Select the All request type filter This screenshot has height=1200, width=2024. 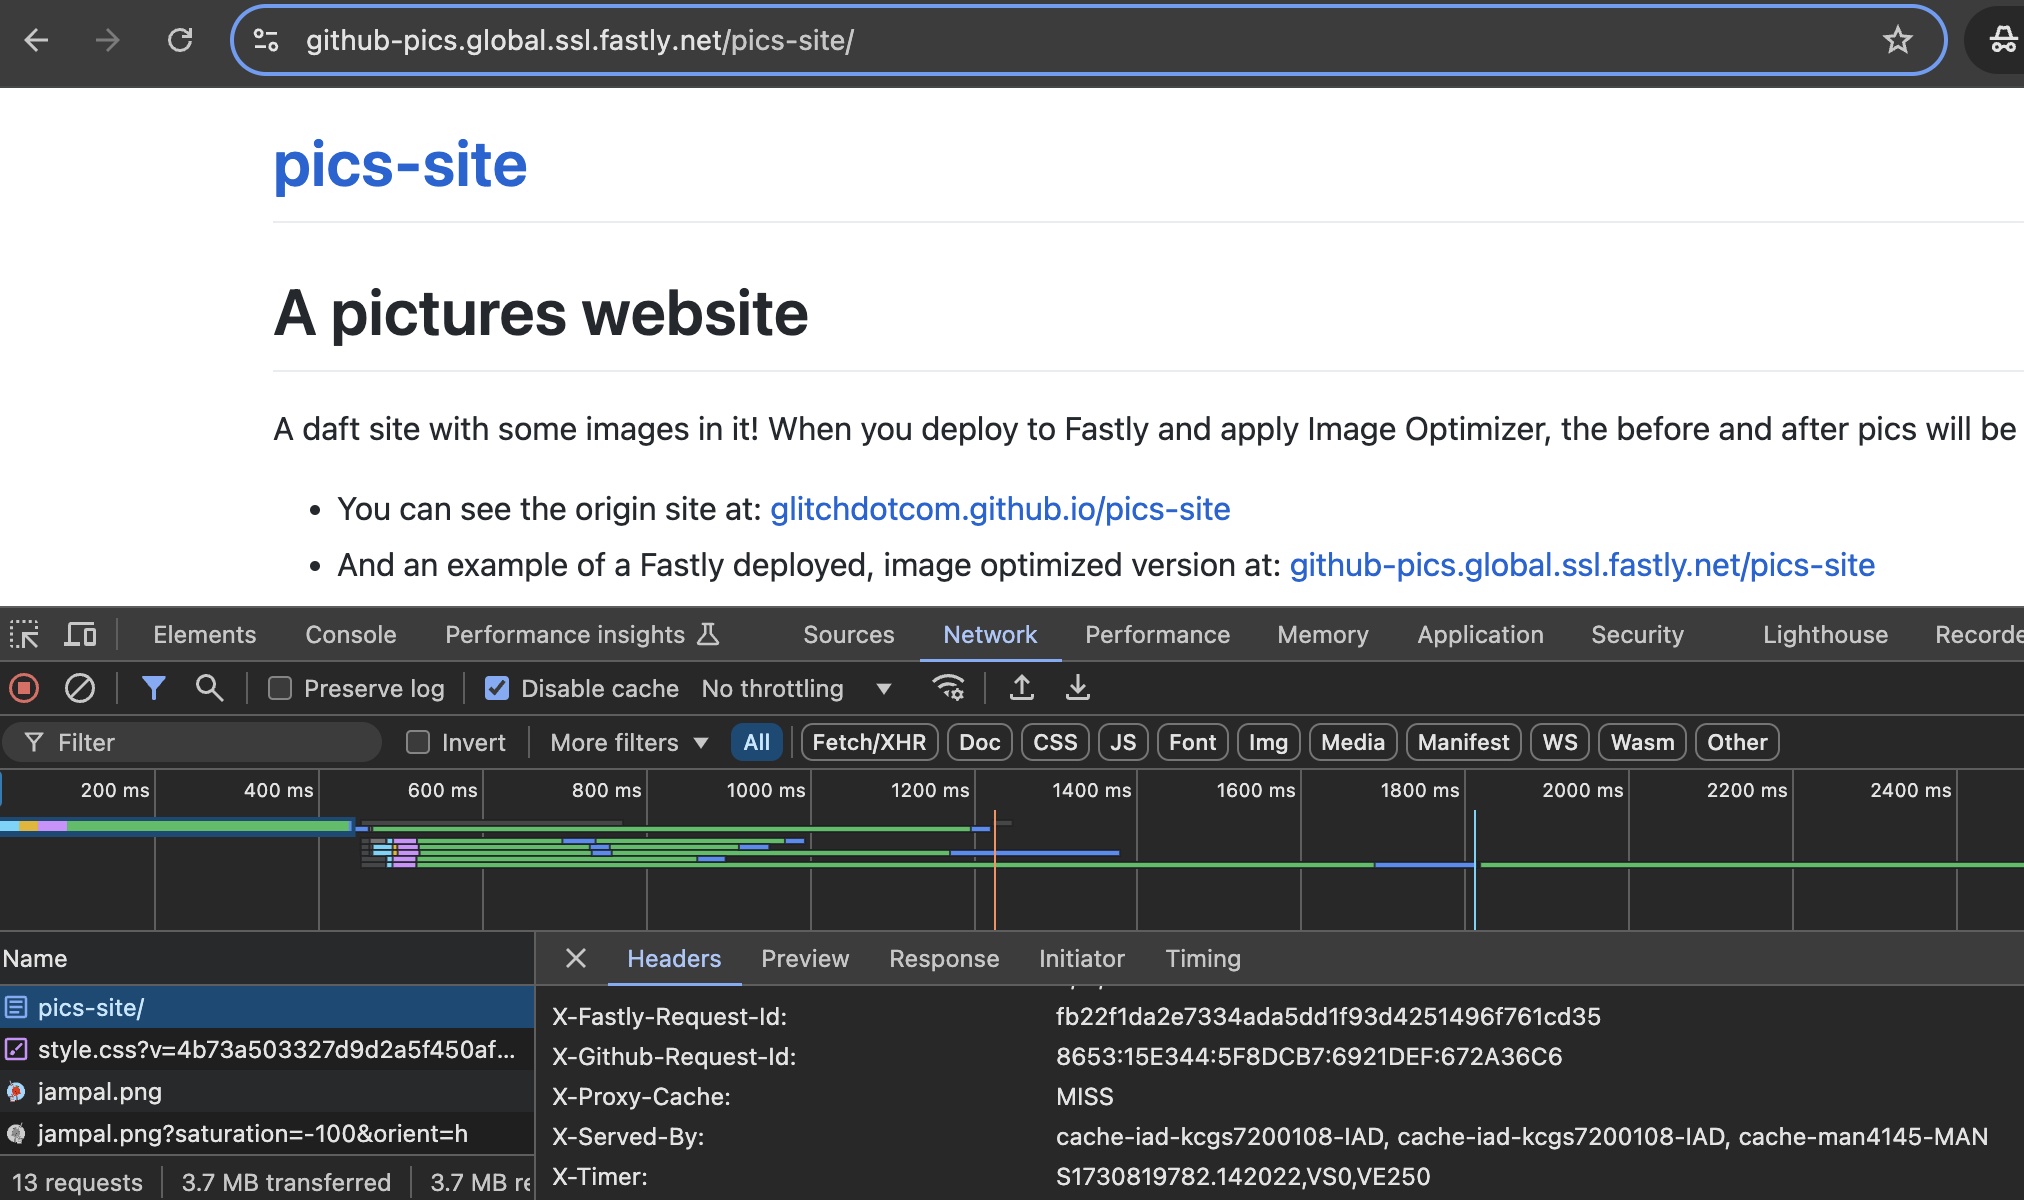757,742
